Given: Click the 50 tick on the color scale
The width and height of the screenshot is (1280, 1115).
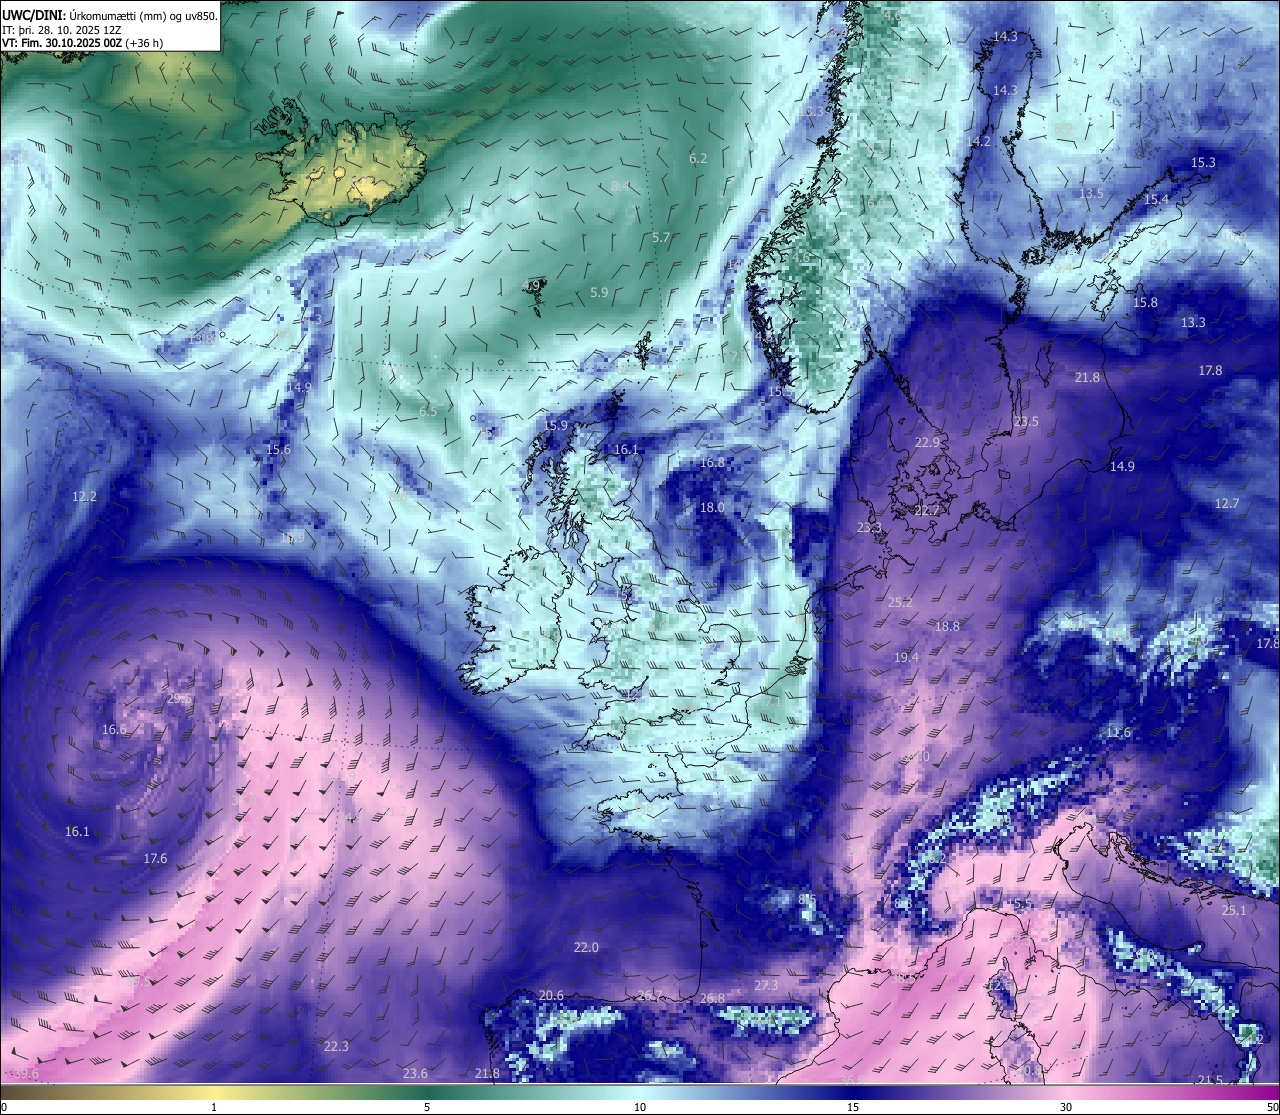Looking at the screenshot, I should click(x=1272, y=1107).
